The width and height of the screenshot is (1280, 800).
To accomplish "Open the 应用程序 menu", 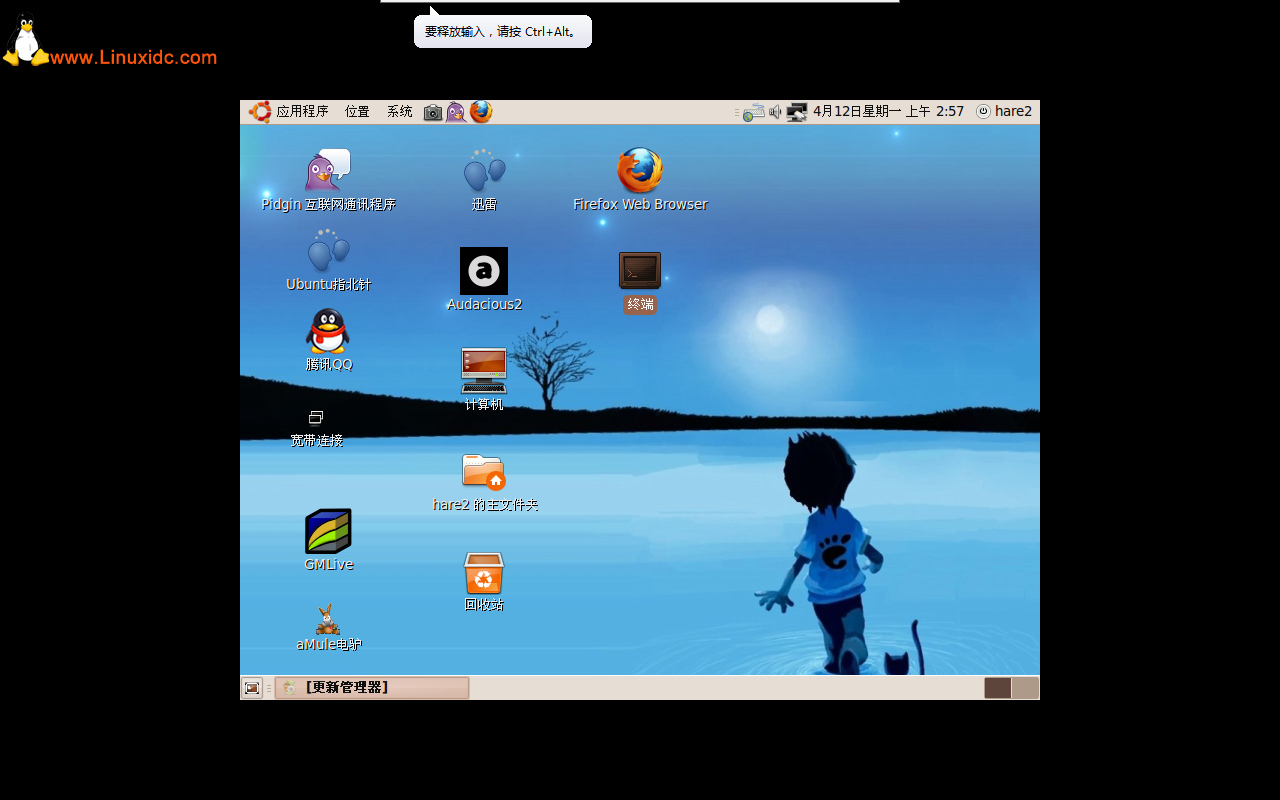I will 290,111.
